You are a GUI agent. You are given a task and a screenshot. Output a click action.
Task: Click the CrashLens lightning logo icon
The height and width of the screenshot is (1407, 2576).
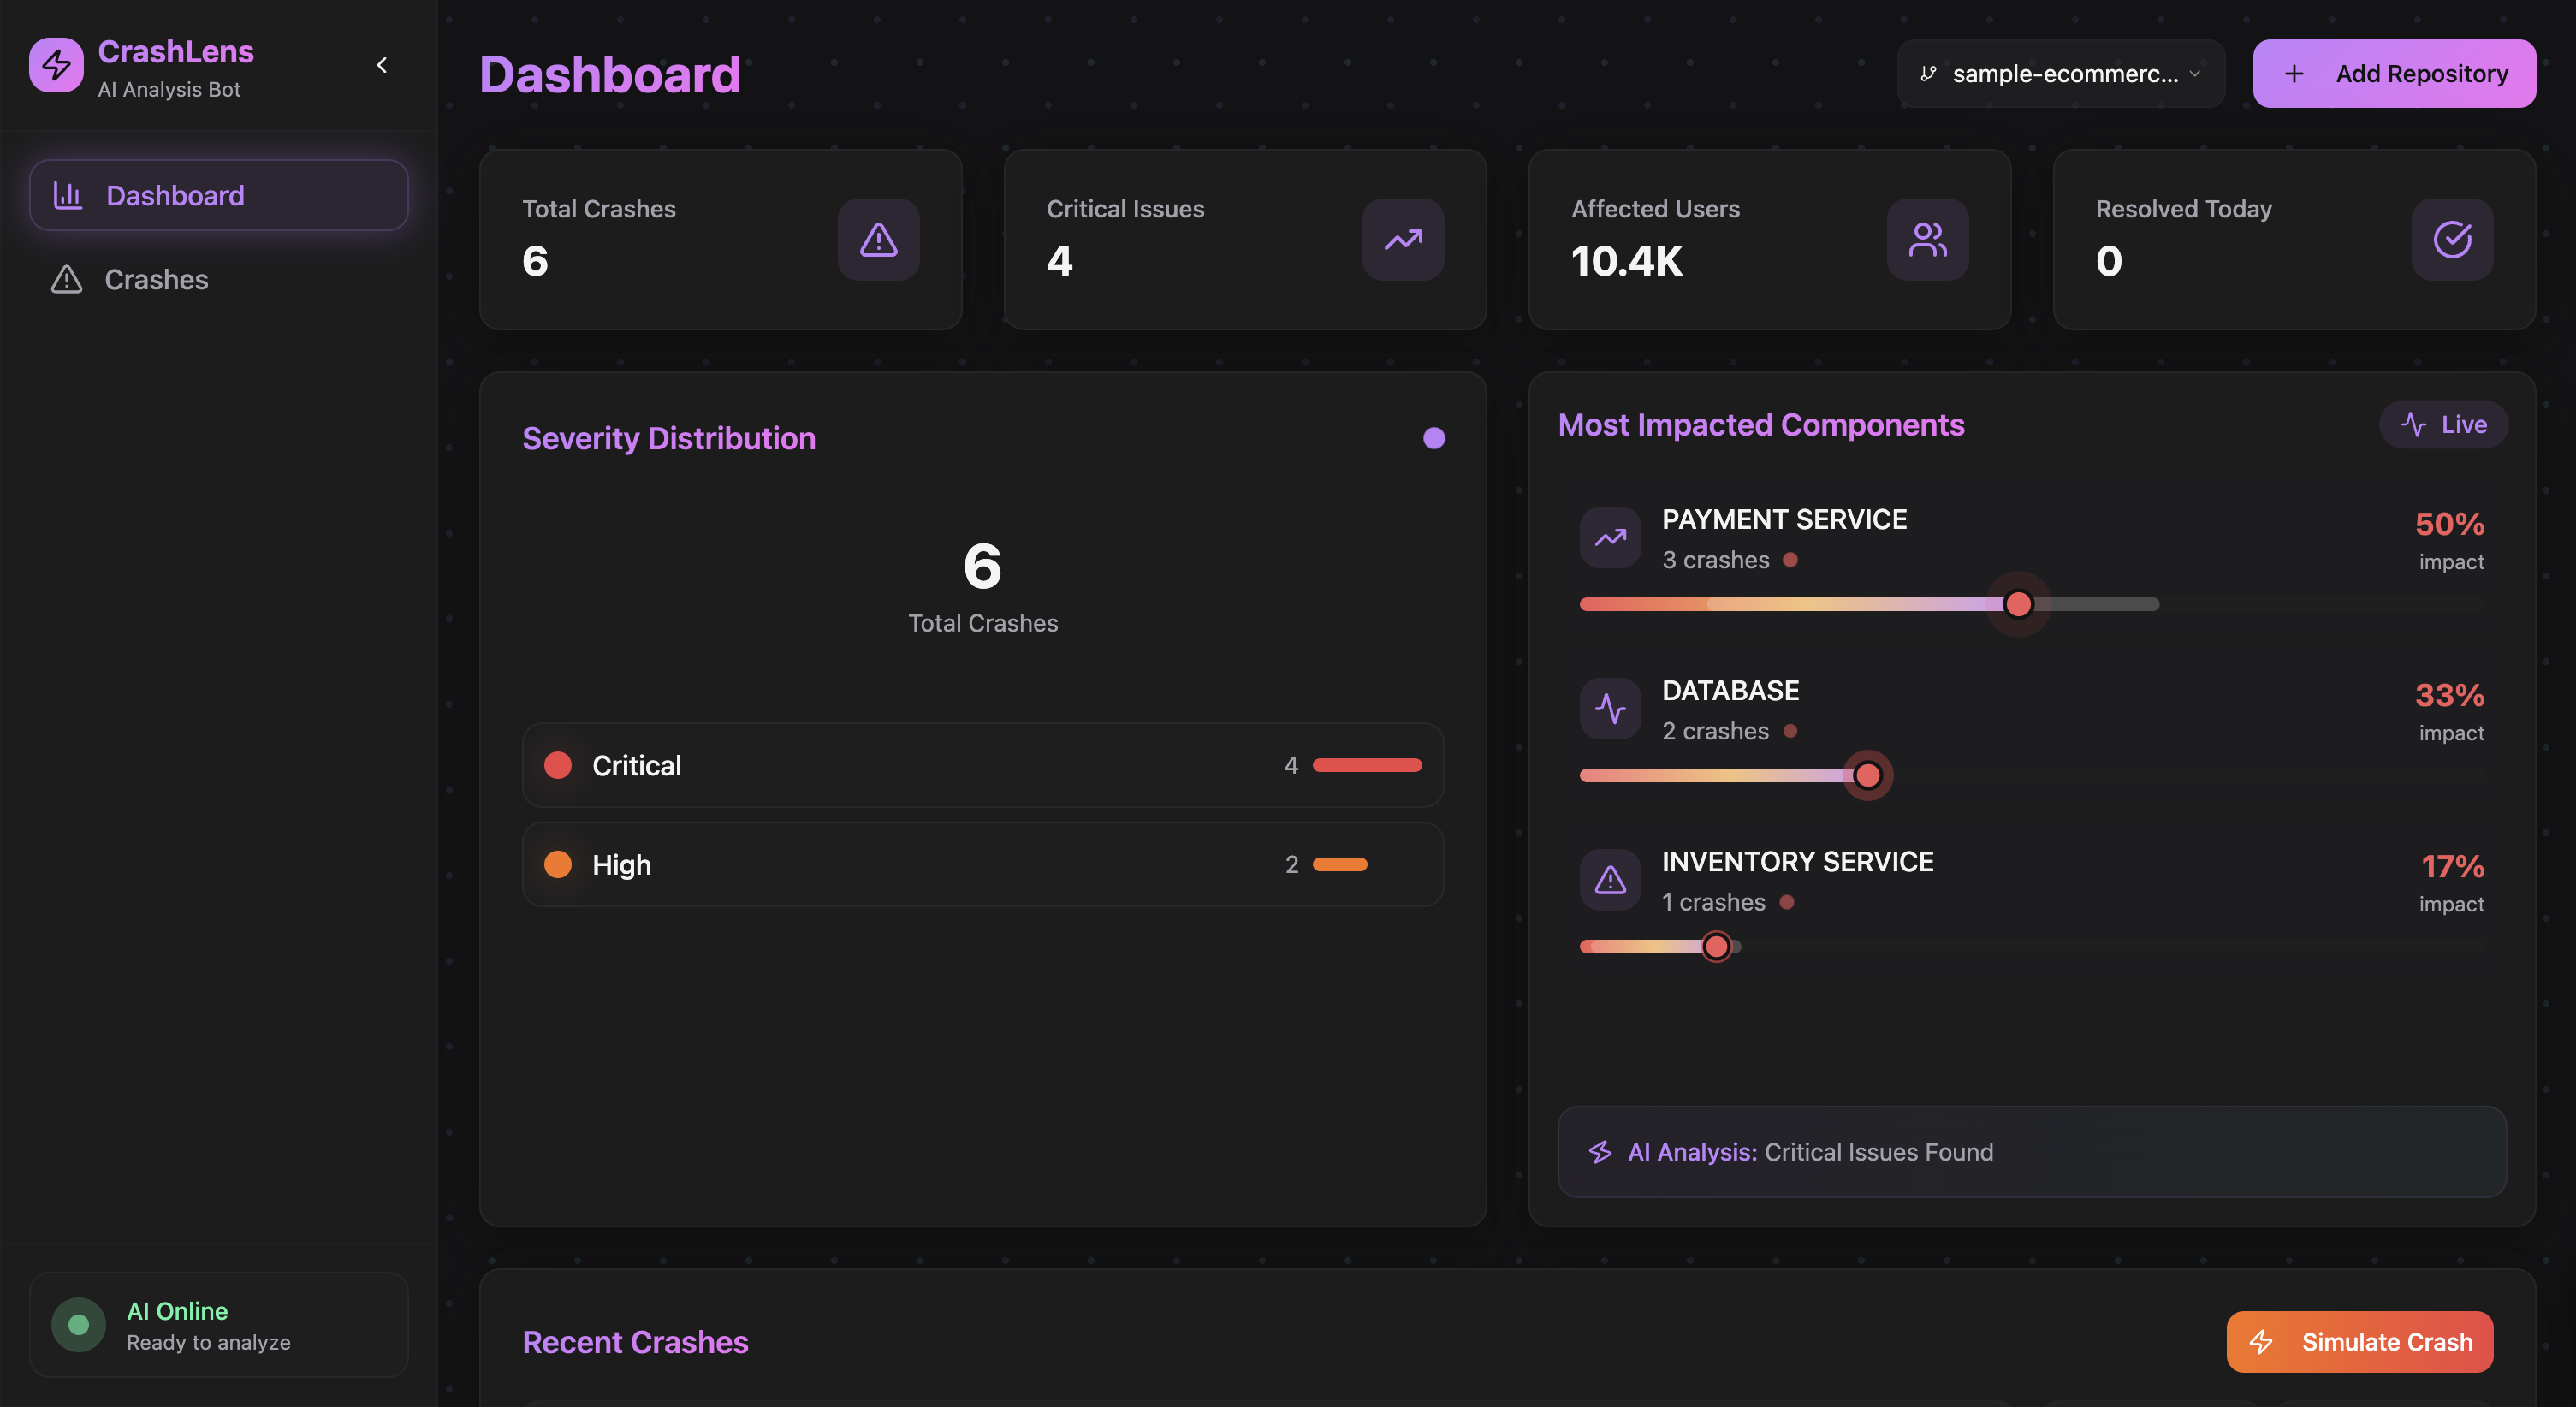tap(56, 65)
